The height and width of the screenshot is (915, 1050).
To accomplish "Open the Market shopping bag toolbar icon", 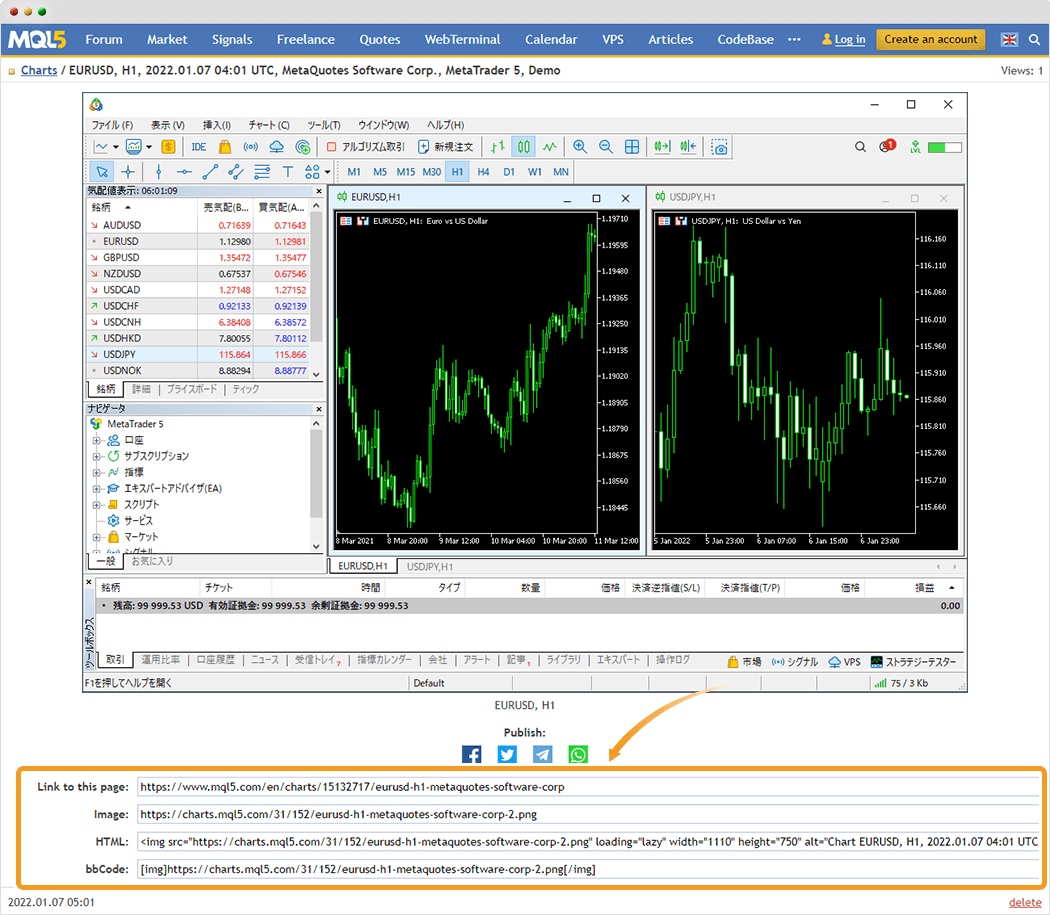I will 225,147.
